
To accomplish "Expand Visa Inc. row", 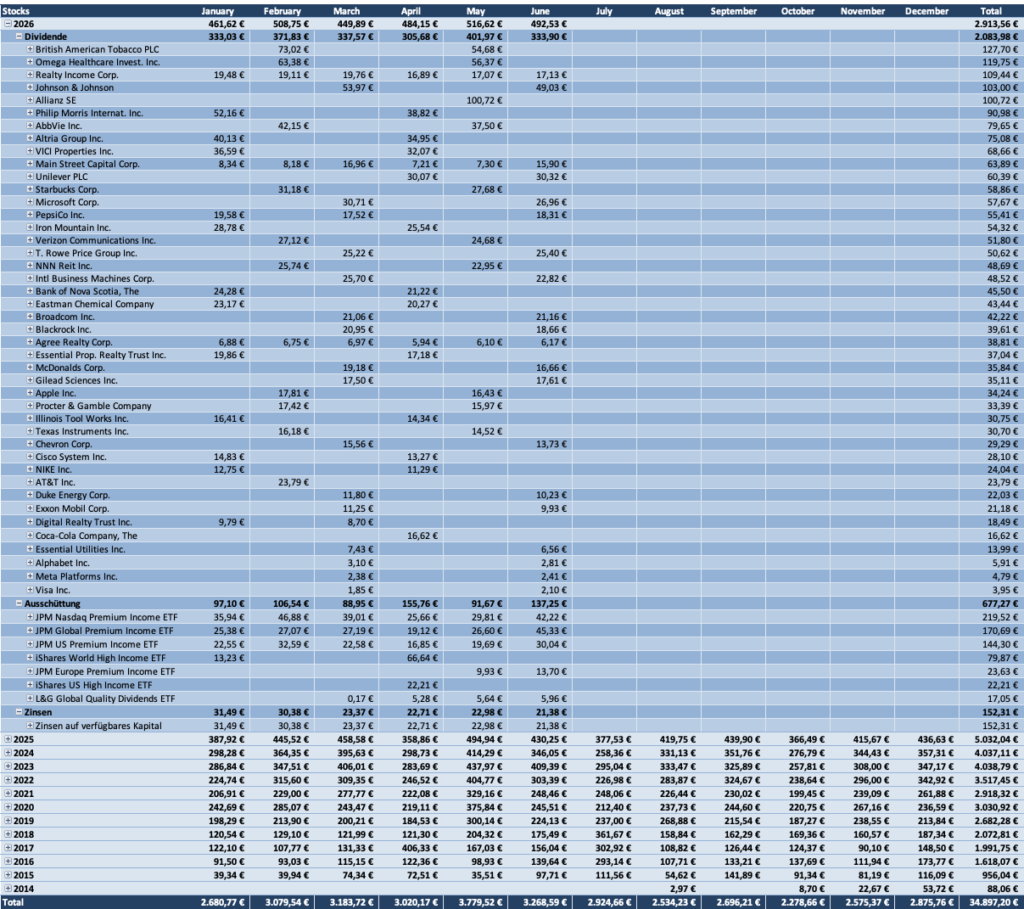I will click(x=30, y=590).
